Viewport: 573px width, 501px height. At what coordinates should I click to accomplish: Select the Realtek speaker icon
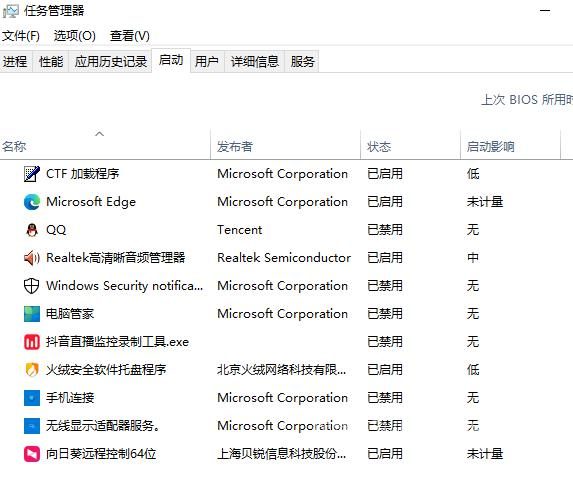point(32,258)
